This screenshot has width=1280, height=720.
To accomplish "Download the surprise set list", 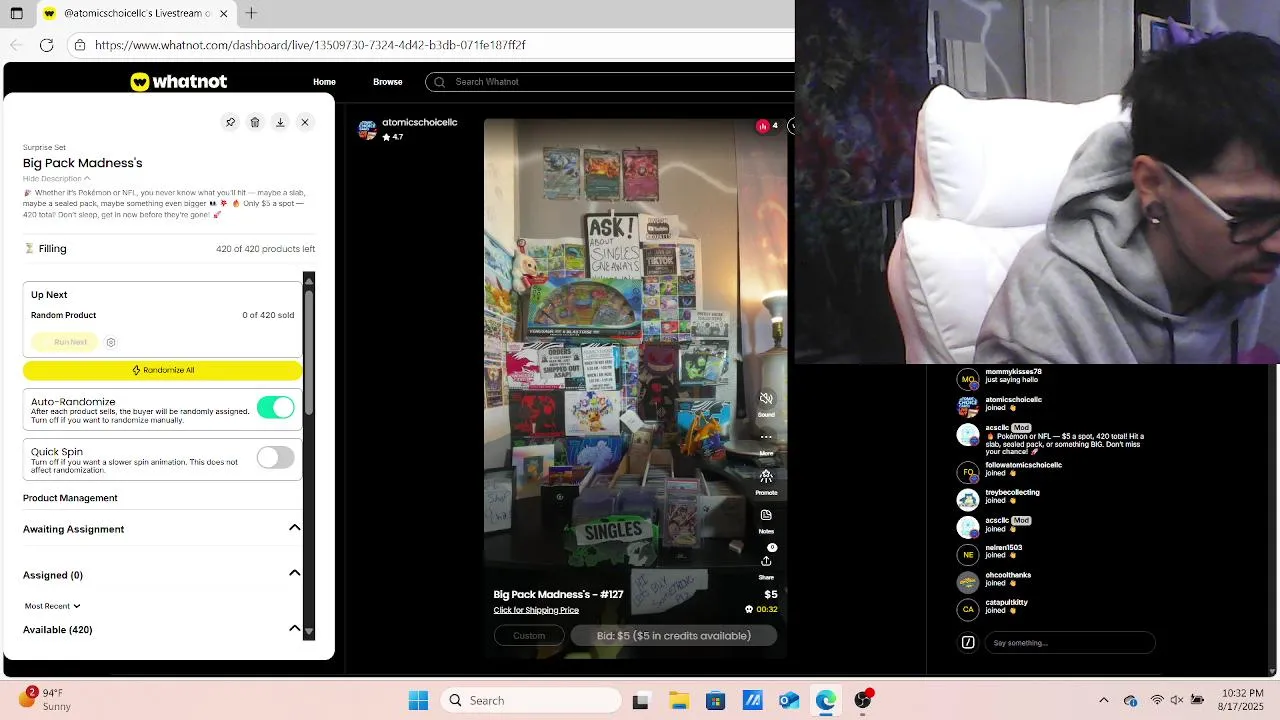I will coord(280,122).
